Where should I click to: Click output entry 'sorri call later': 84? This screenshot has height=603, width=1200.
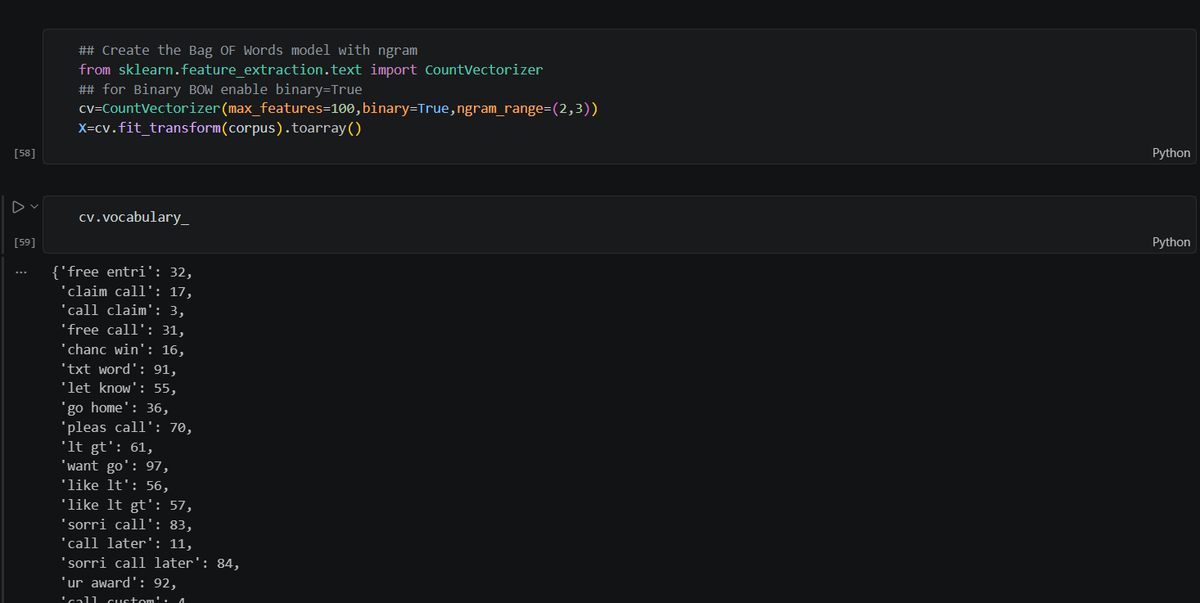[150, 563]
